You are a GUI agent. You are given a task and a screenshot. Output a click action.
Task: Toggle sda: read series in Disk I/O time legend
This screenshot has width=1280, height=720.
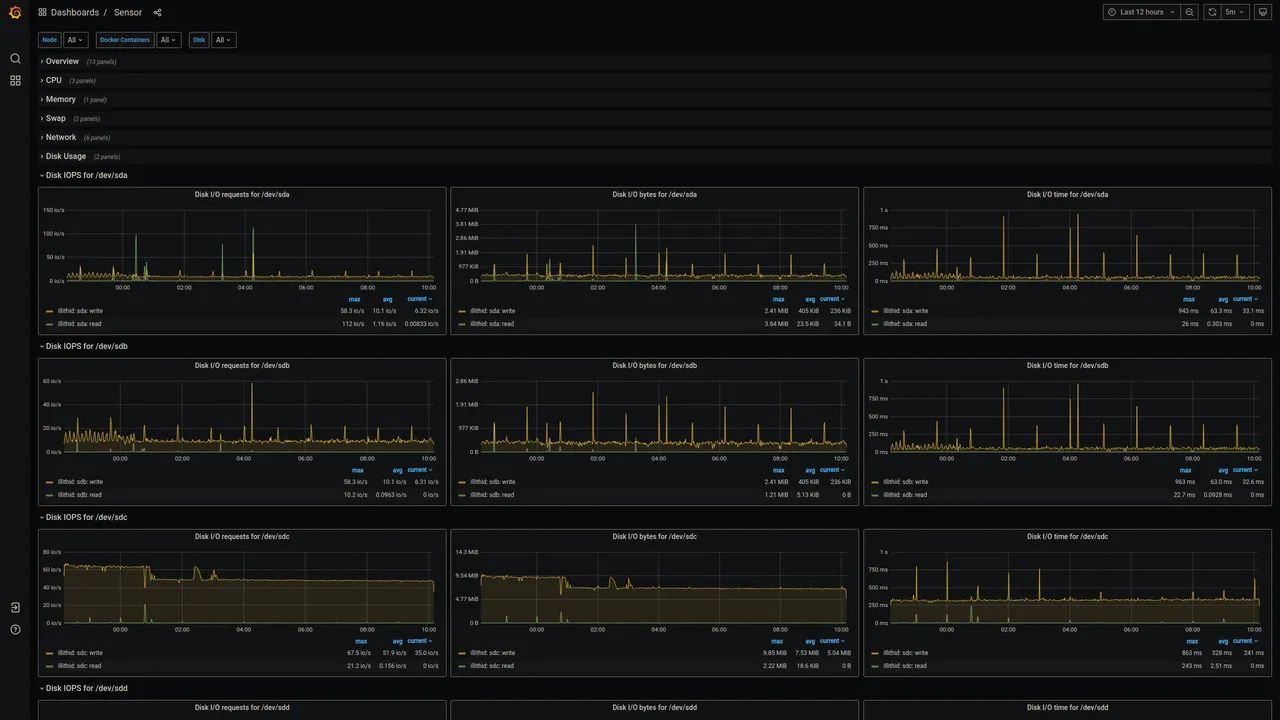click(905, 324)
